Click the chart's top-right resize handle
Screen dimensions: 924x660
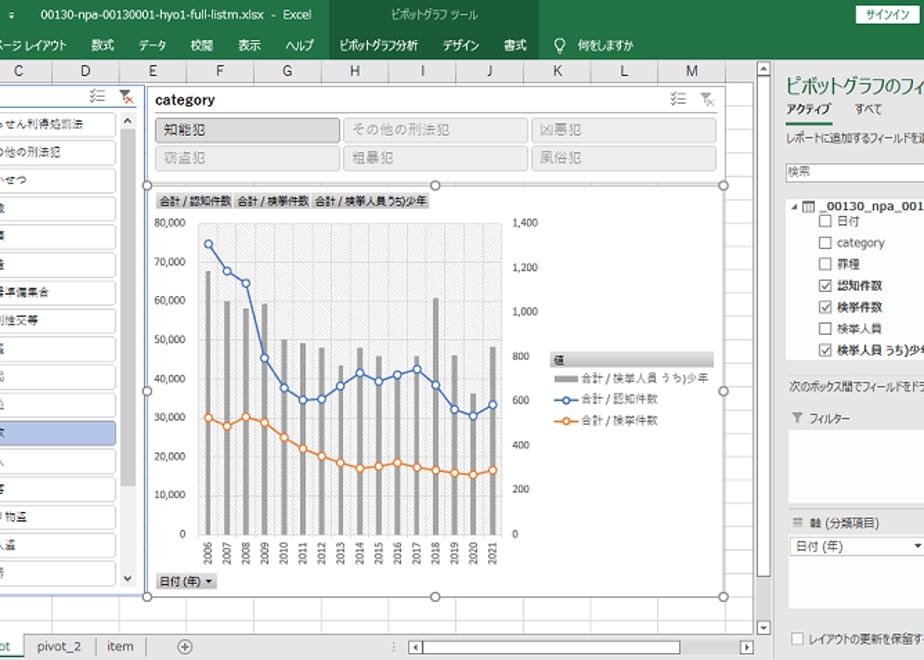(724, 185)
